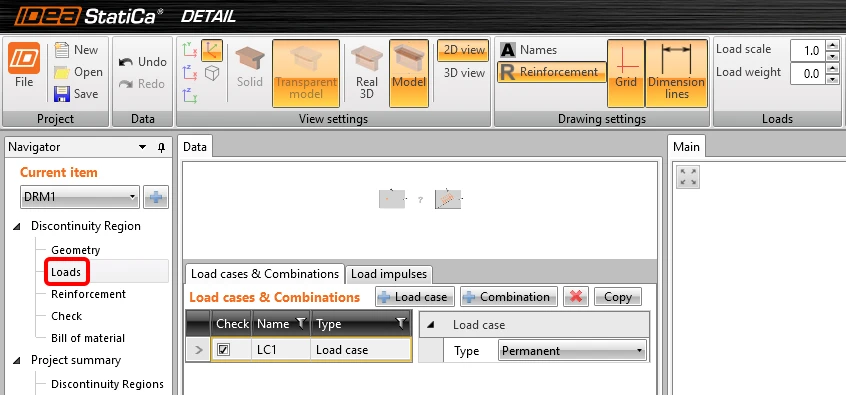Image resolution: width=846 pixels, height=395 pixels.
Task: Click the right model thumbnail in Data
Action: (x=448, y=199)
